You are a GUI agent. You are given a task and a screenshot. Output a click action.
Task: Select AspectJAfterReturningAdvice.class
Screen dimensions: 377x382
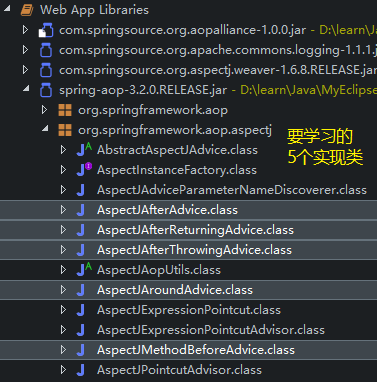click(x=195, y=230)
